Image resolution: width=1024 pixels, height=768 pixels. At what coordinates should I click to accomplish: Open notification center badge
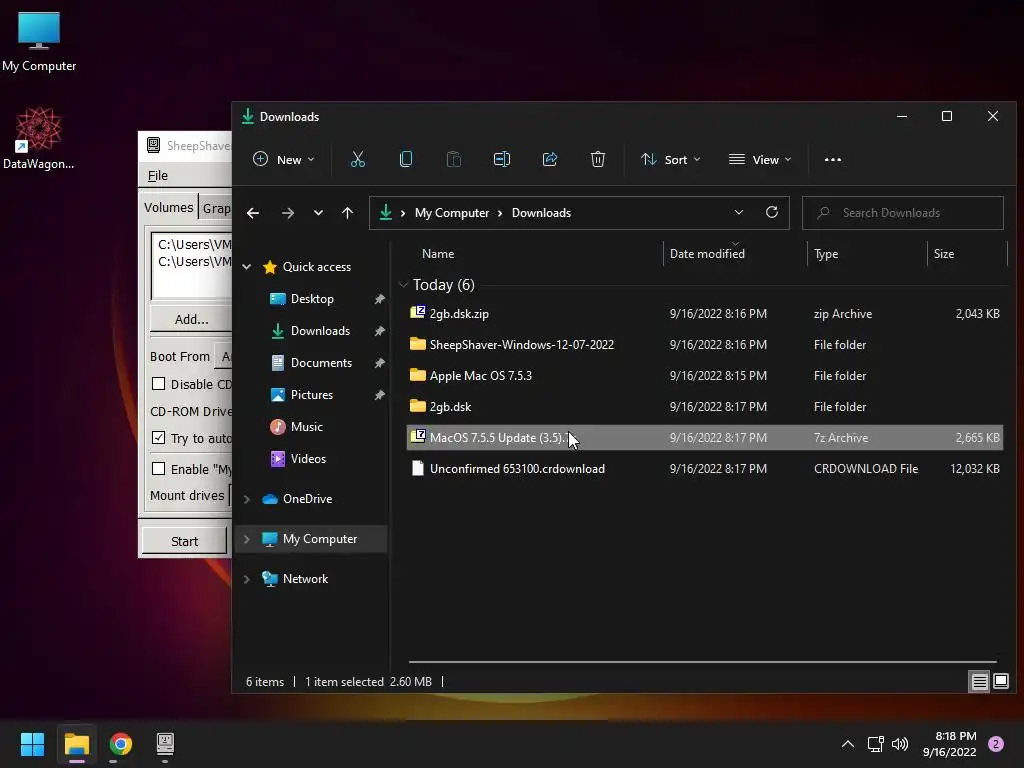coord(996,744)
